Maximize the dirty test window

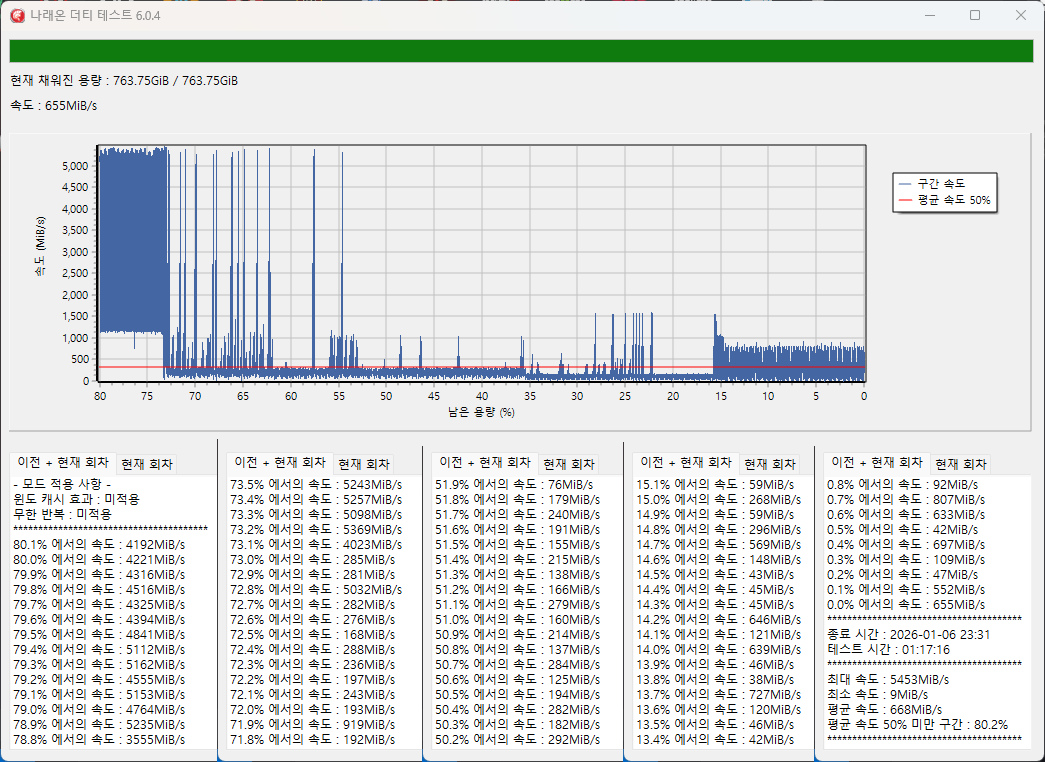[975, 15]
